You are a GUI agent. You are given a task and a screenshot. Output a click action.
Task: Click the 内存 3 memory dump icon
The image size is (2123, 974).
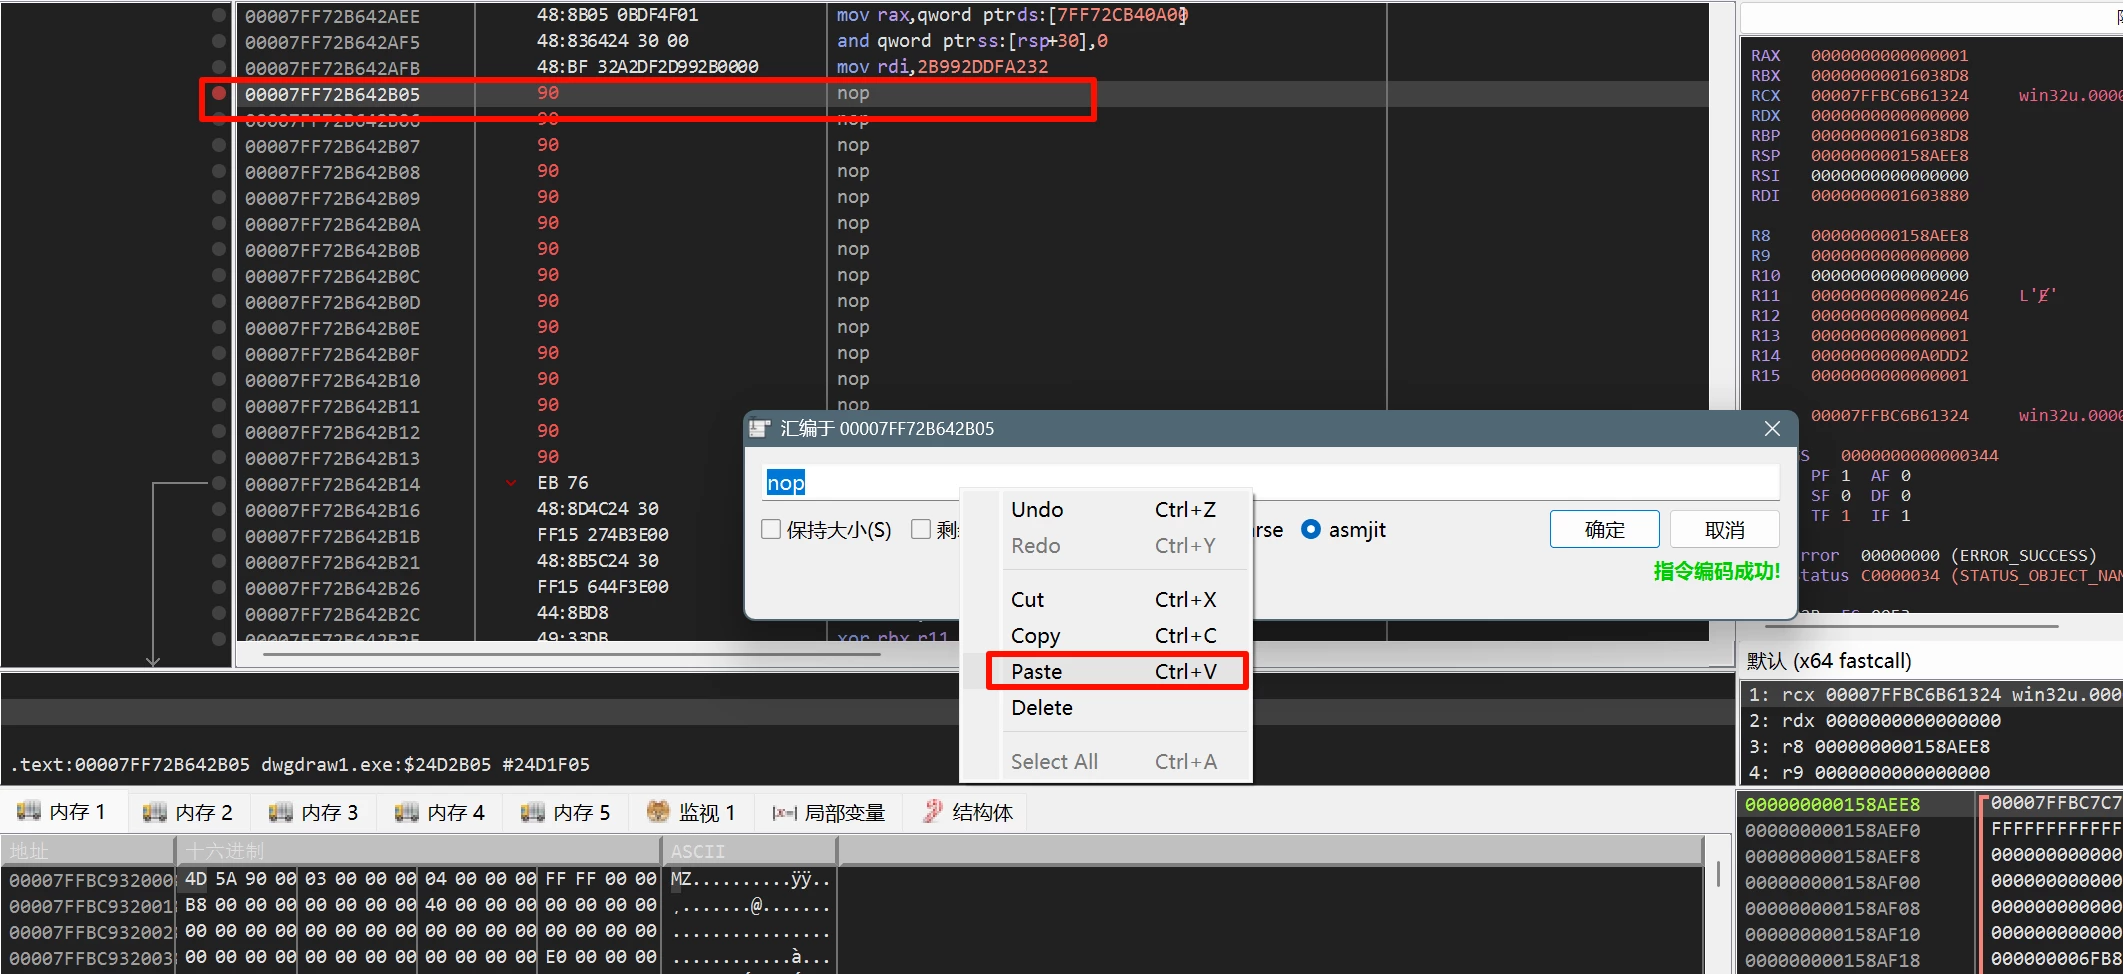tap(281, 812)
